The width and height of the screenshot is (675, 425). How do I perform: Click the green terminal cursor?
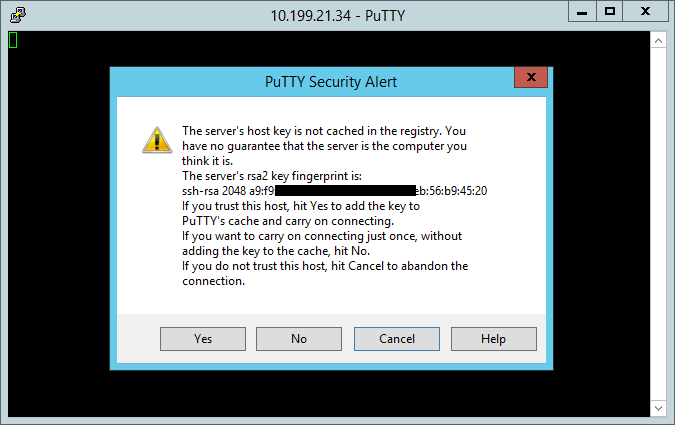point(13,40)
